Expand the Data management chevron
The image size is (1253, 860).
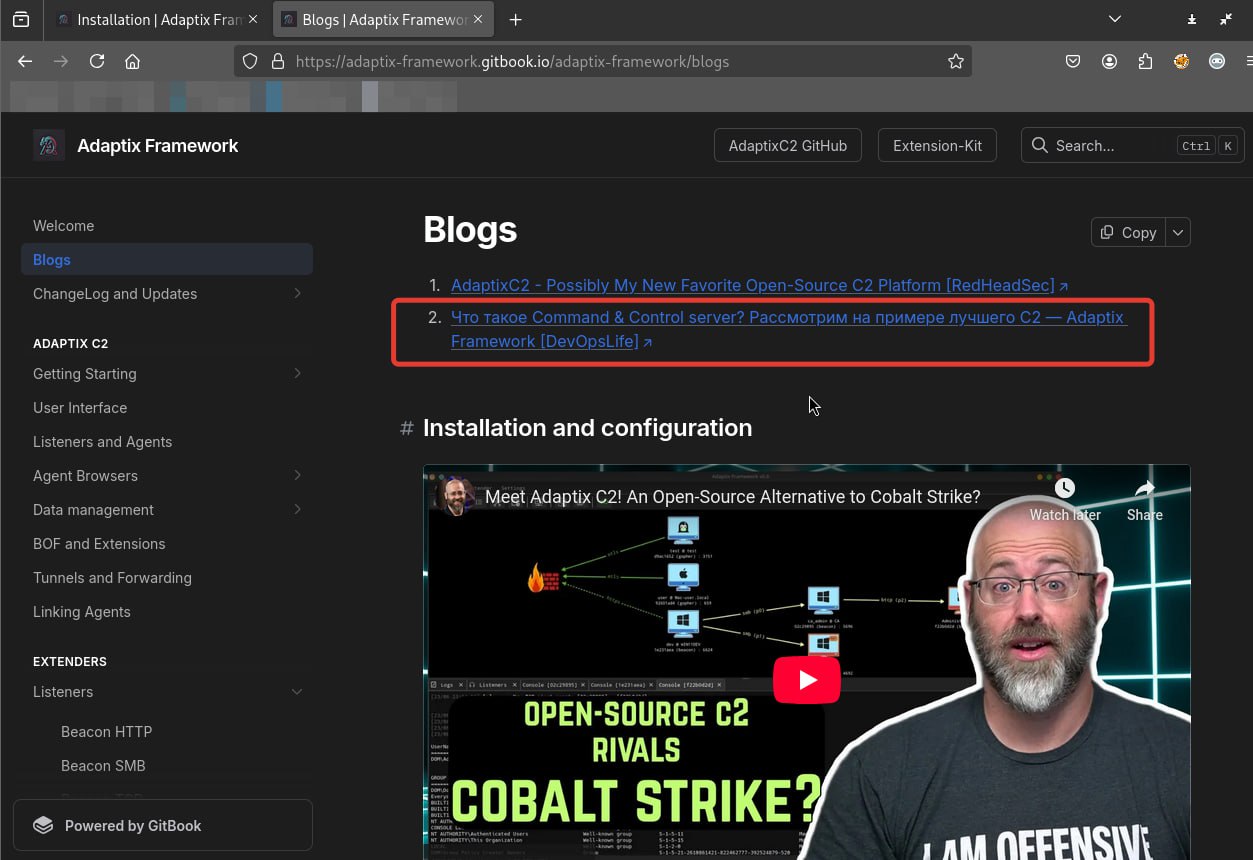[x=298, y=510]
